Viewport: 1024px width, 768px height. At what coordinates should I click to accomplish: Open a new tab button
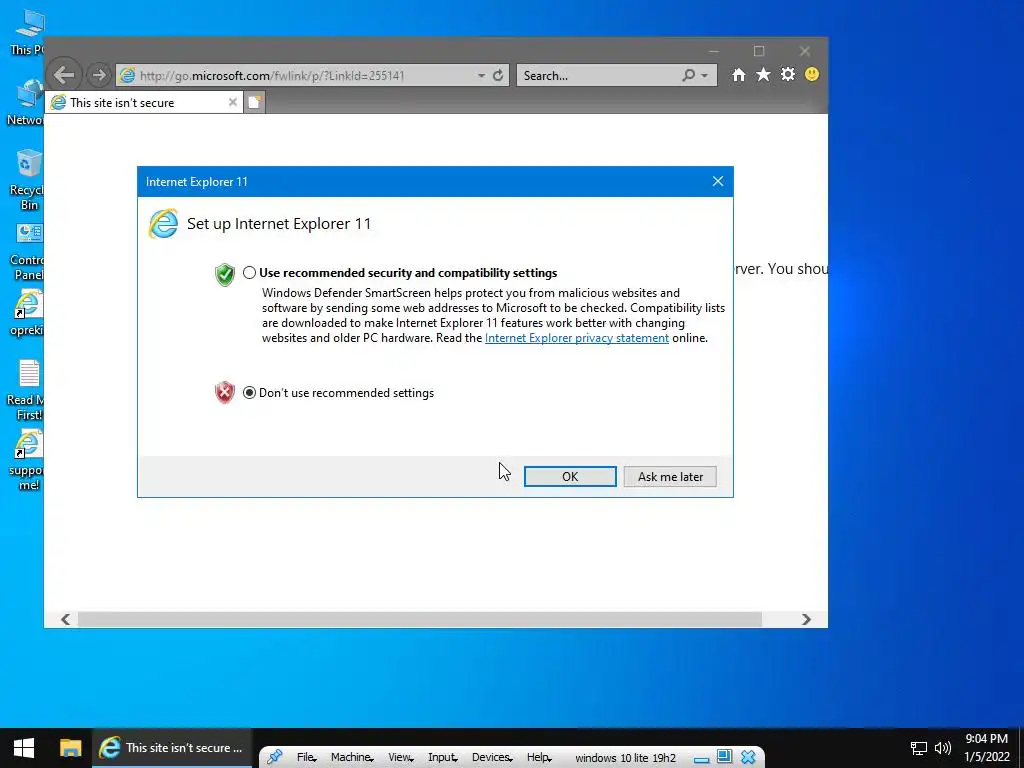coord(255,103)
